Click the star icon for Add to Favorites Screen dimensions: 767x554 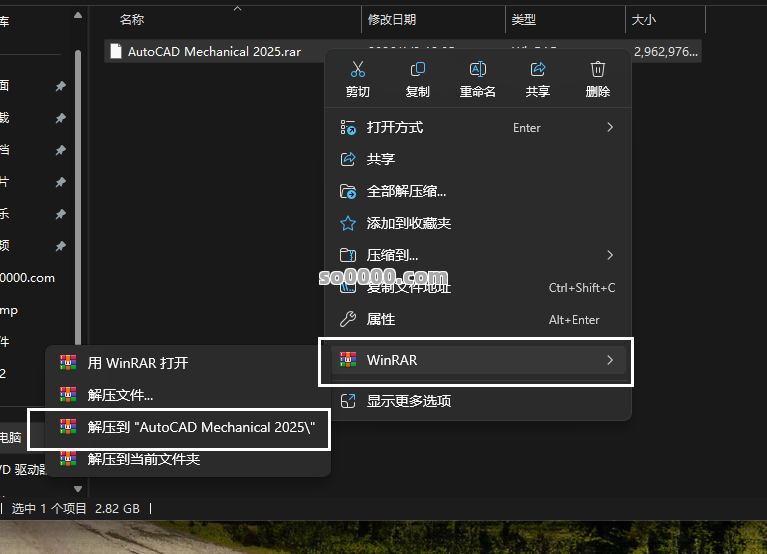coord(348,223)
